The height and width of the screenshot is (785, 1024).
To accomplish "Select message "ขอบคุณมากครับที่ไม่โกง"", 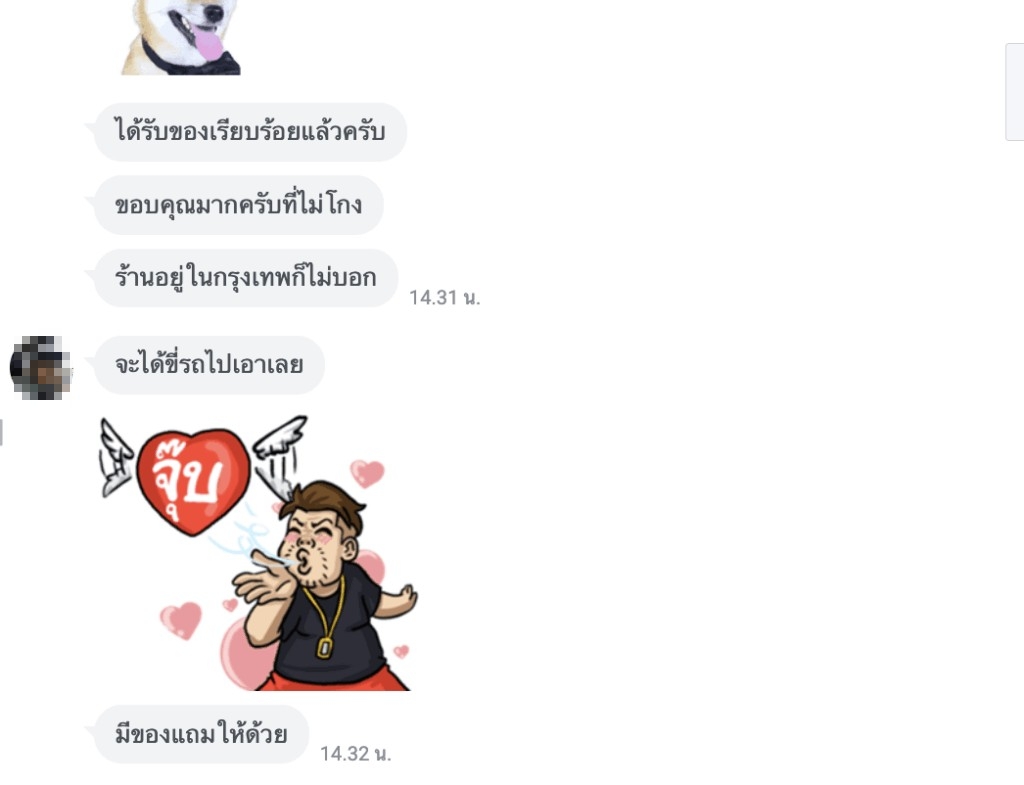I will [x=238, y=205].
